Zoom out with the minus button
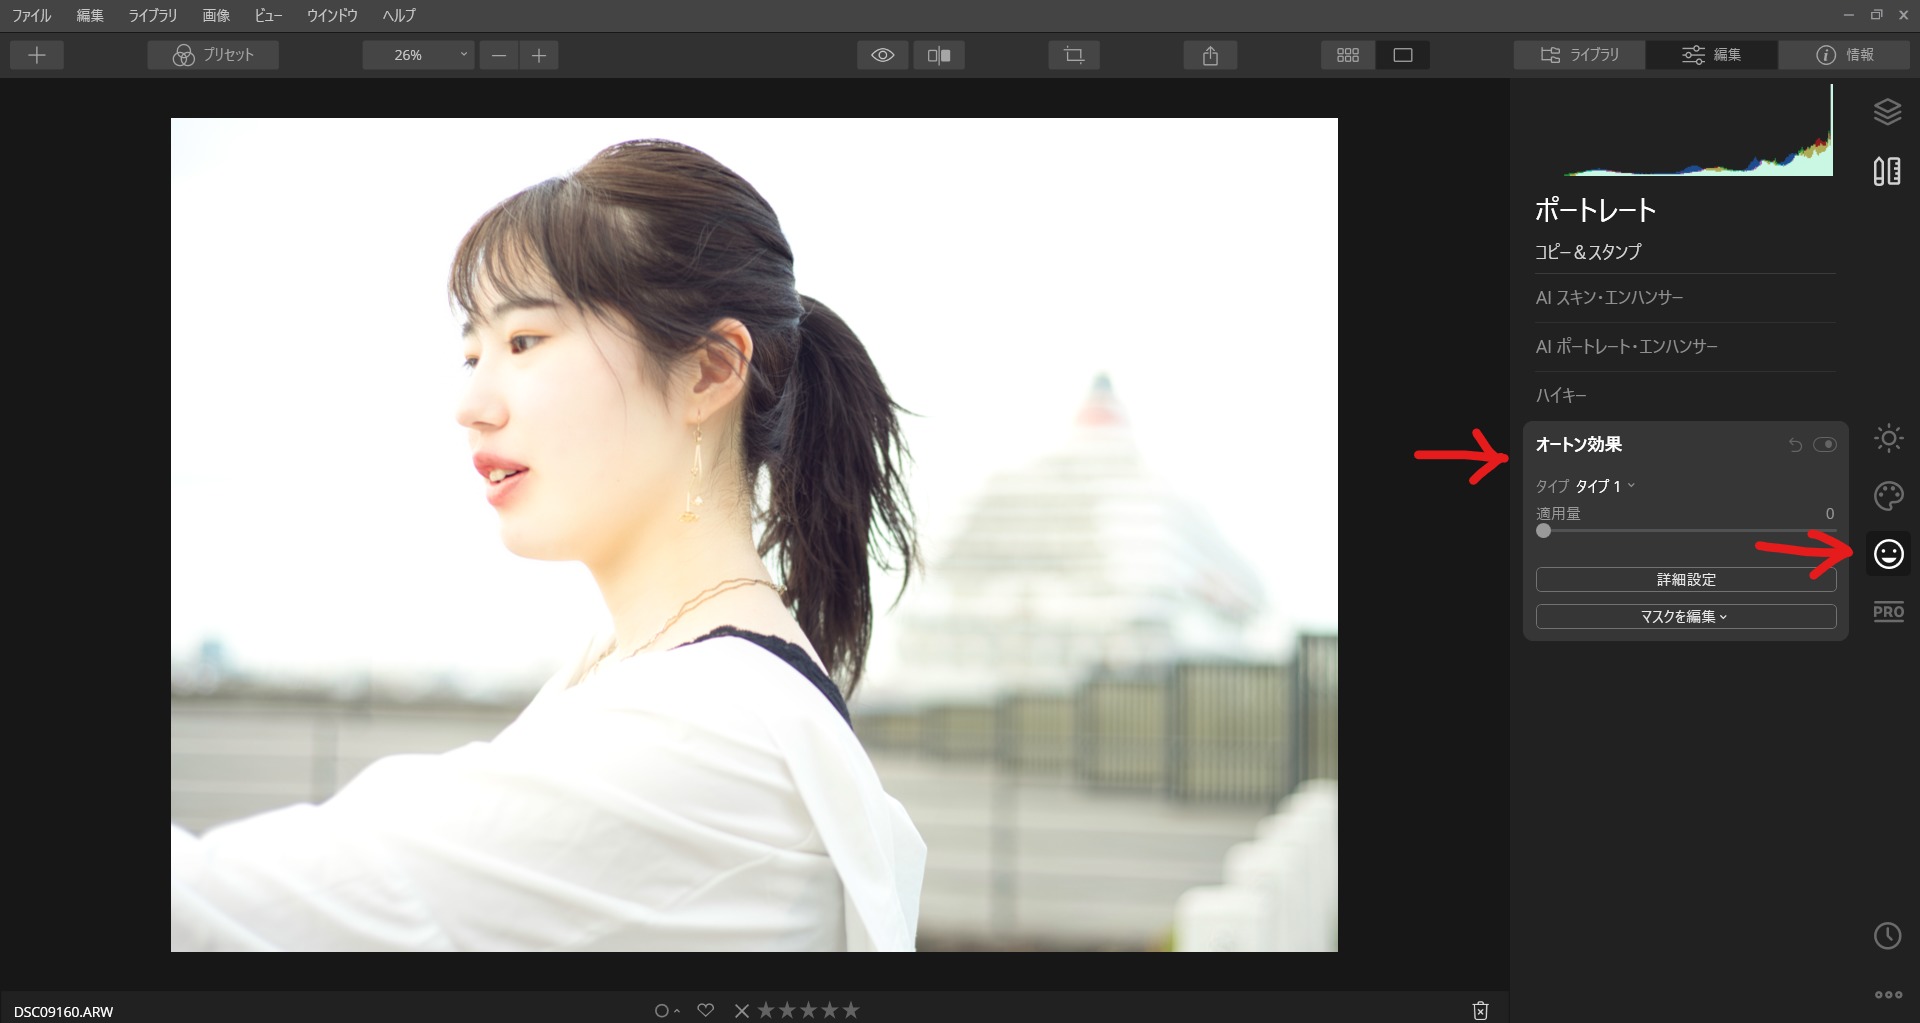Screen dimensions: 1920x1023 pyautogui.click(x=499, y=55)
